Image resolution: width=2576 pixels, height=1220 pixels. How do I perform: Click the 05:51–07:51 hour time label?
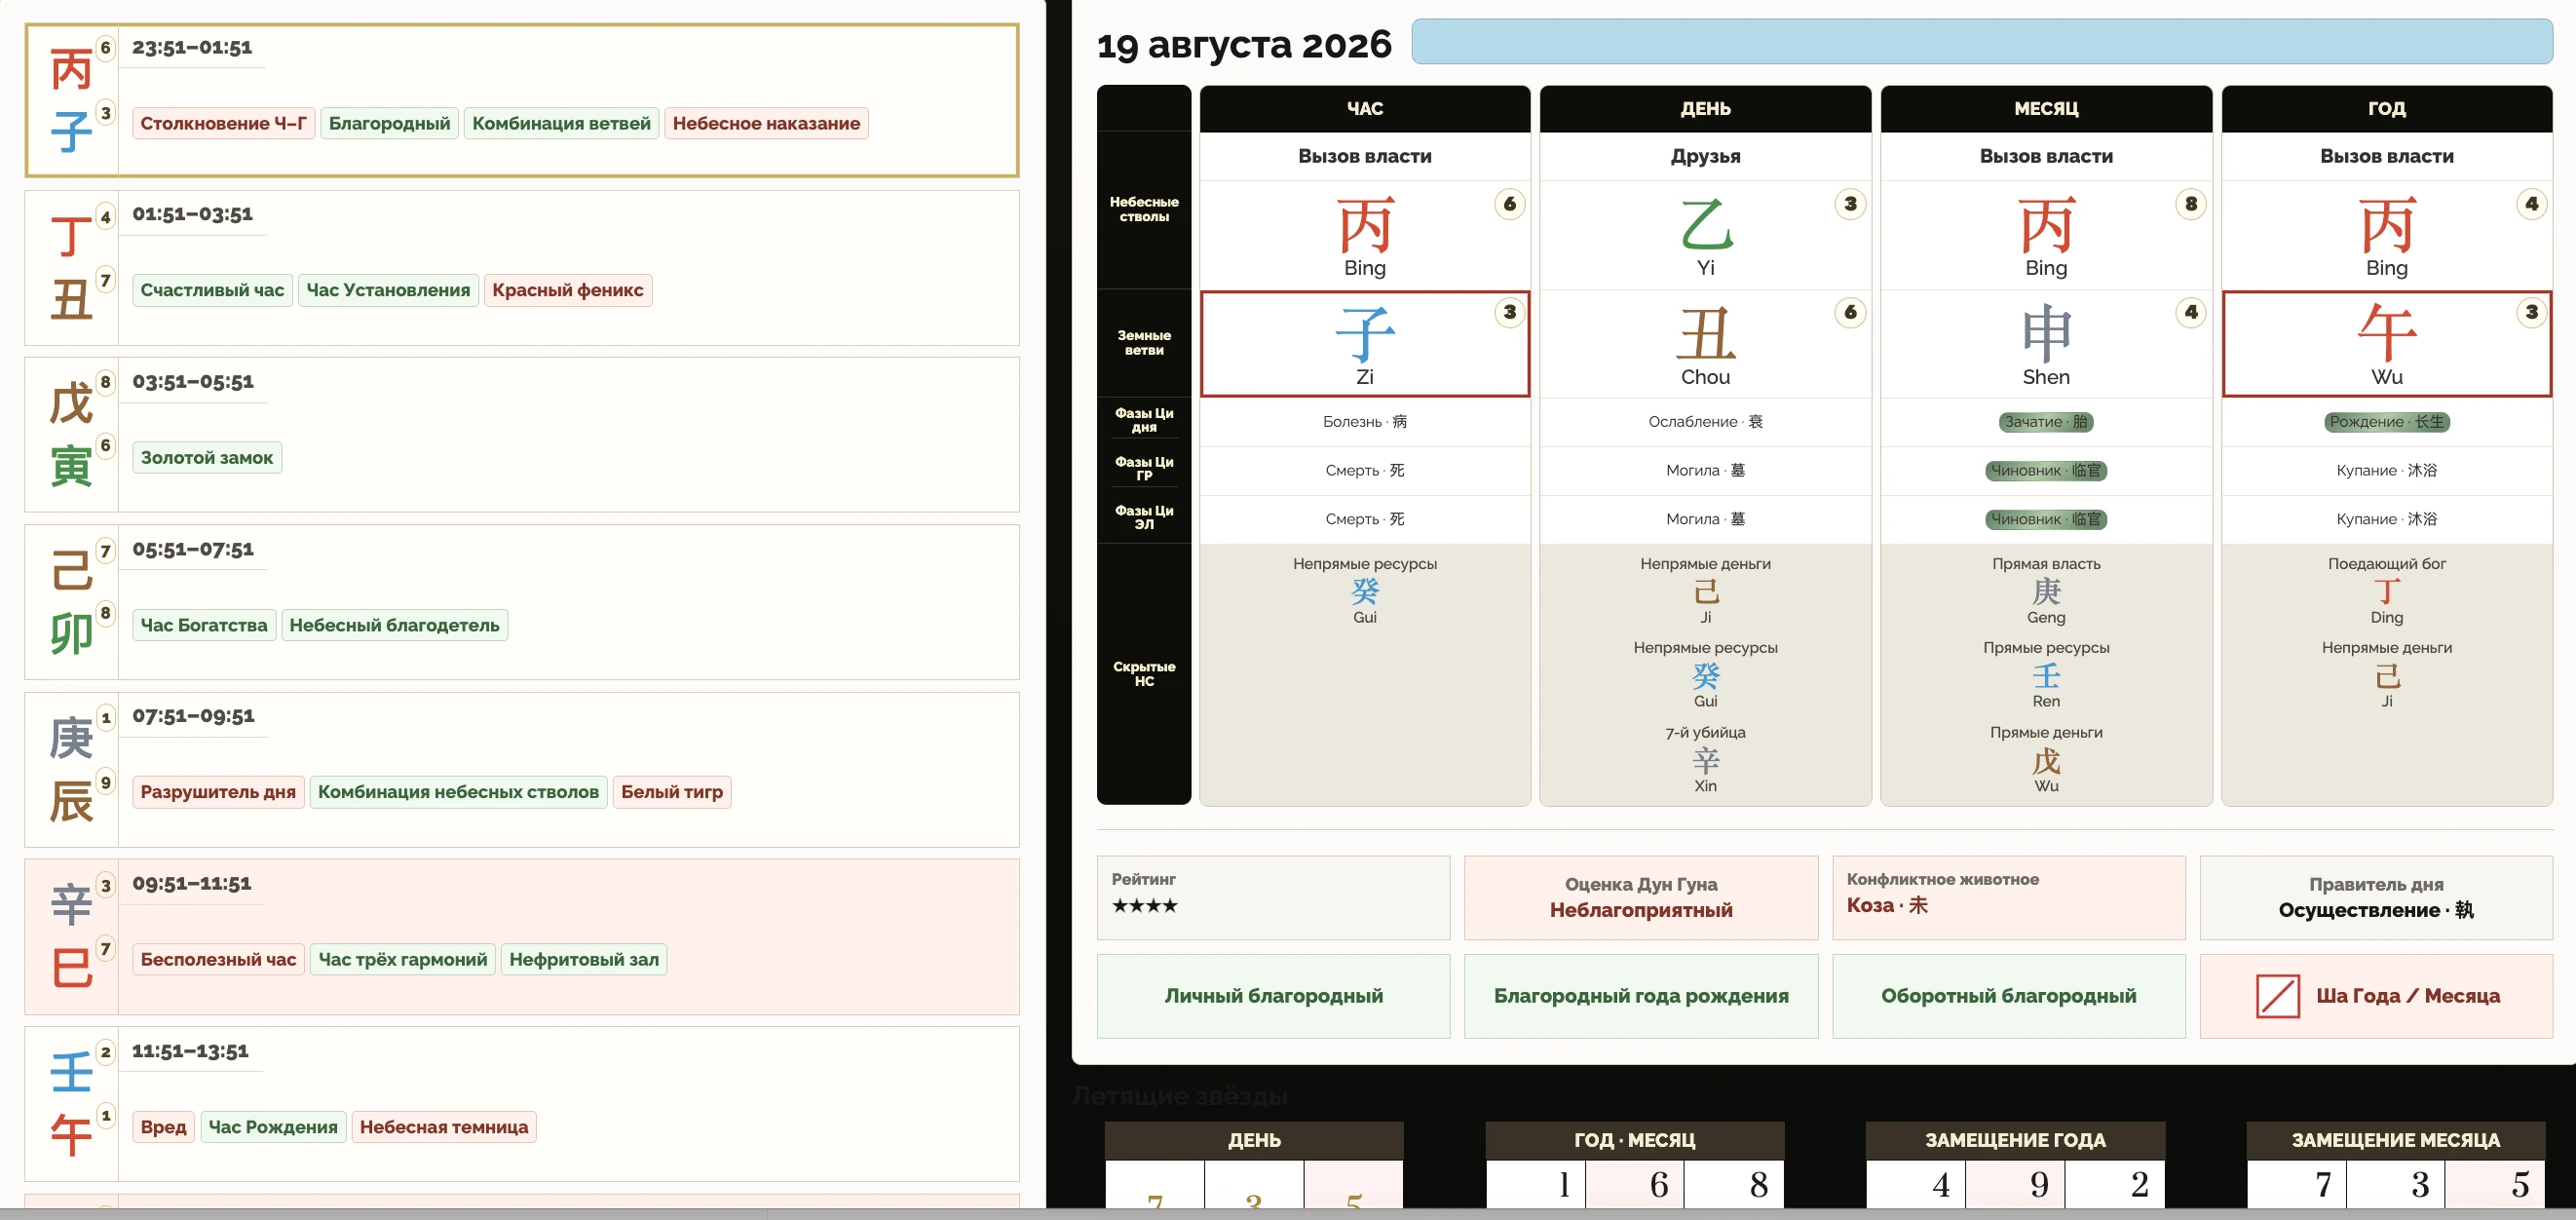click(193, 550)
